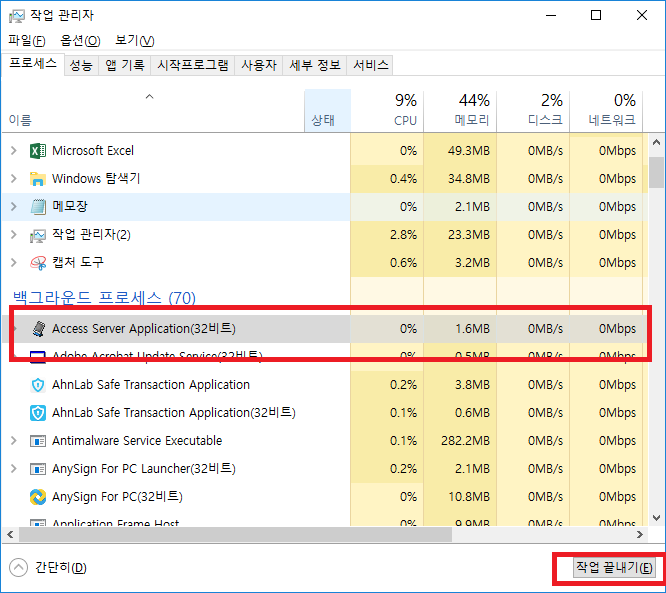The height and width of the screenshot is (593, 666).
Task: Select the Microsoft Excel row
Action: (x=325, y=151)
